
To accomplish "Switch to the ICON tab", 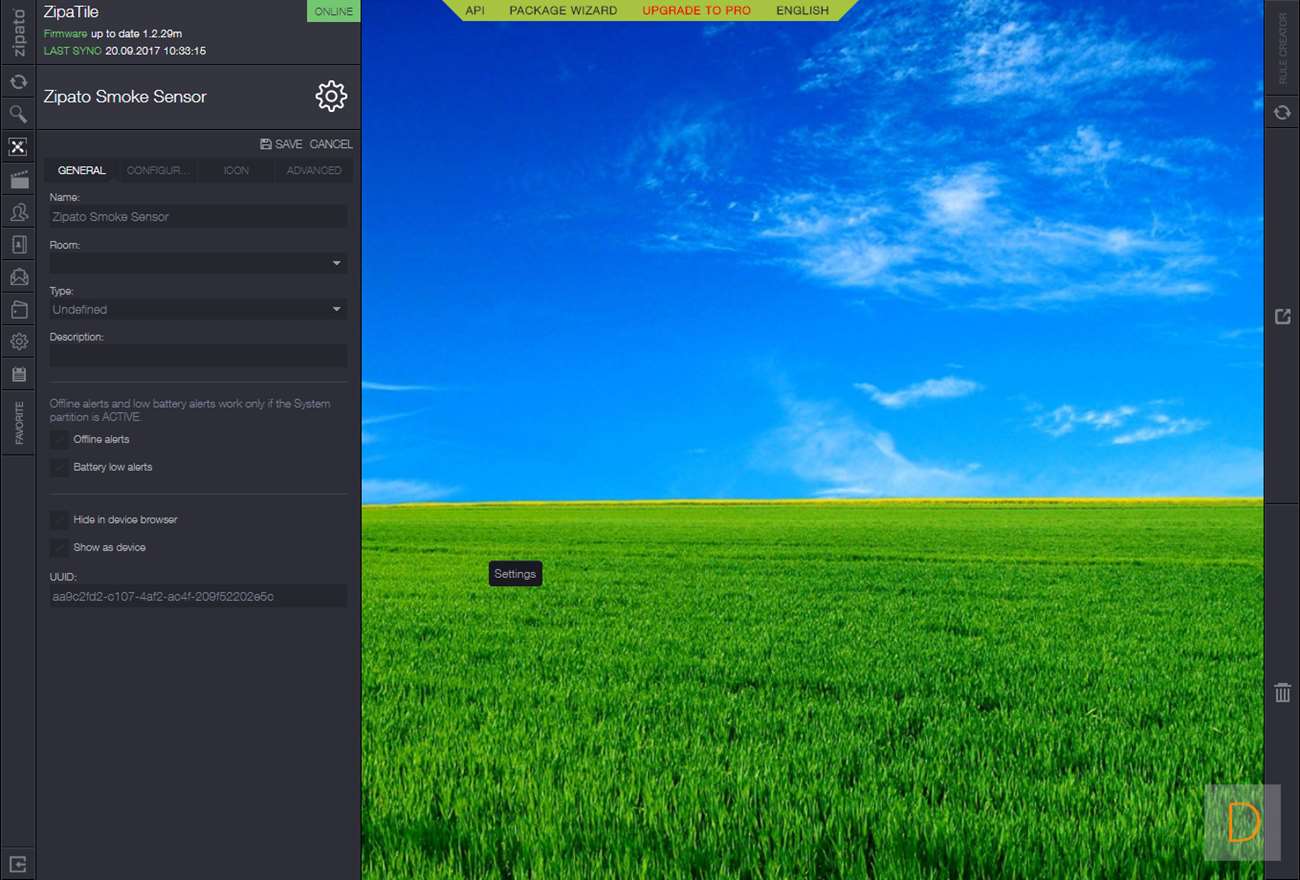I will click(236, 171).
